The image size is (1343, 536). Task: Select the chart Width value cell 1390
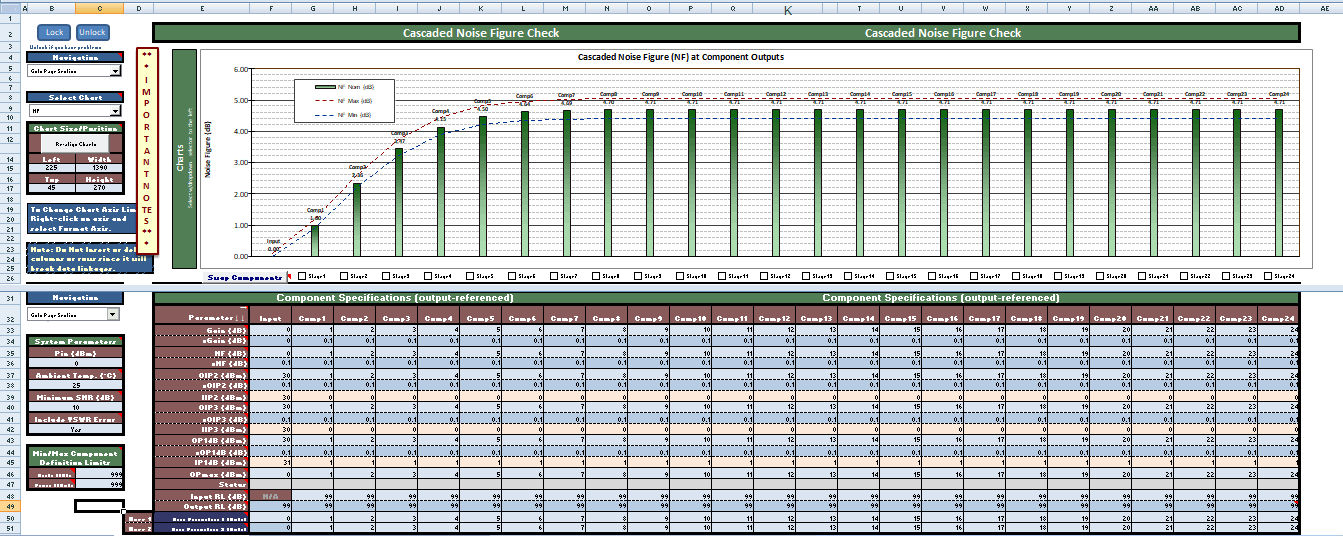click(x=101, y=169)
